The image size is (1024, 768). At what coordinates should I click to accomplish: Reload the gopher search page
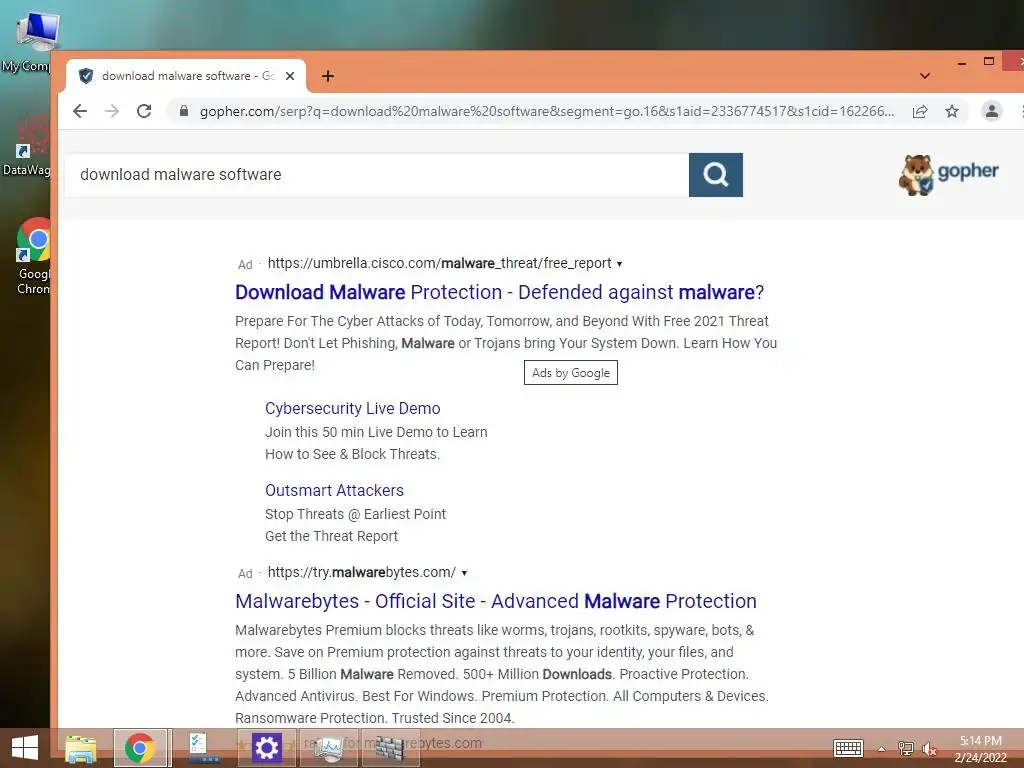(144, 111)
